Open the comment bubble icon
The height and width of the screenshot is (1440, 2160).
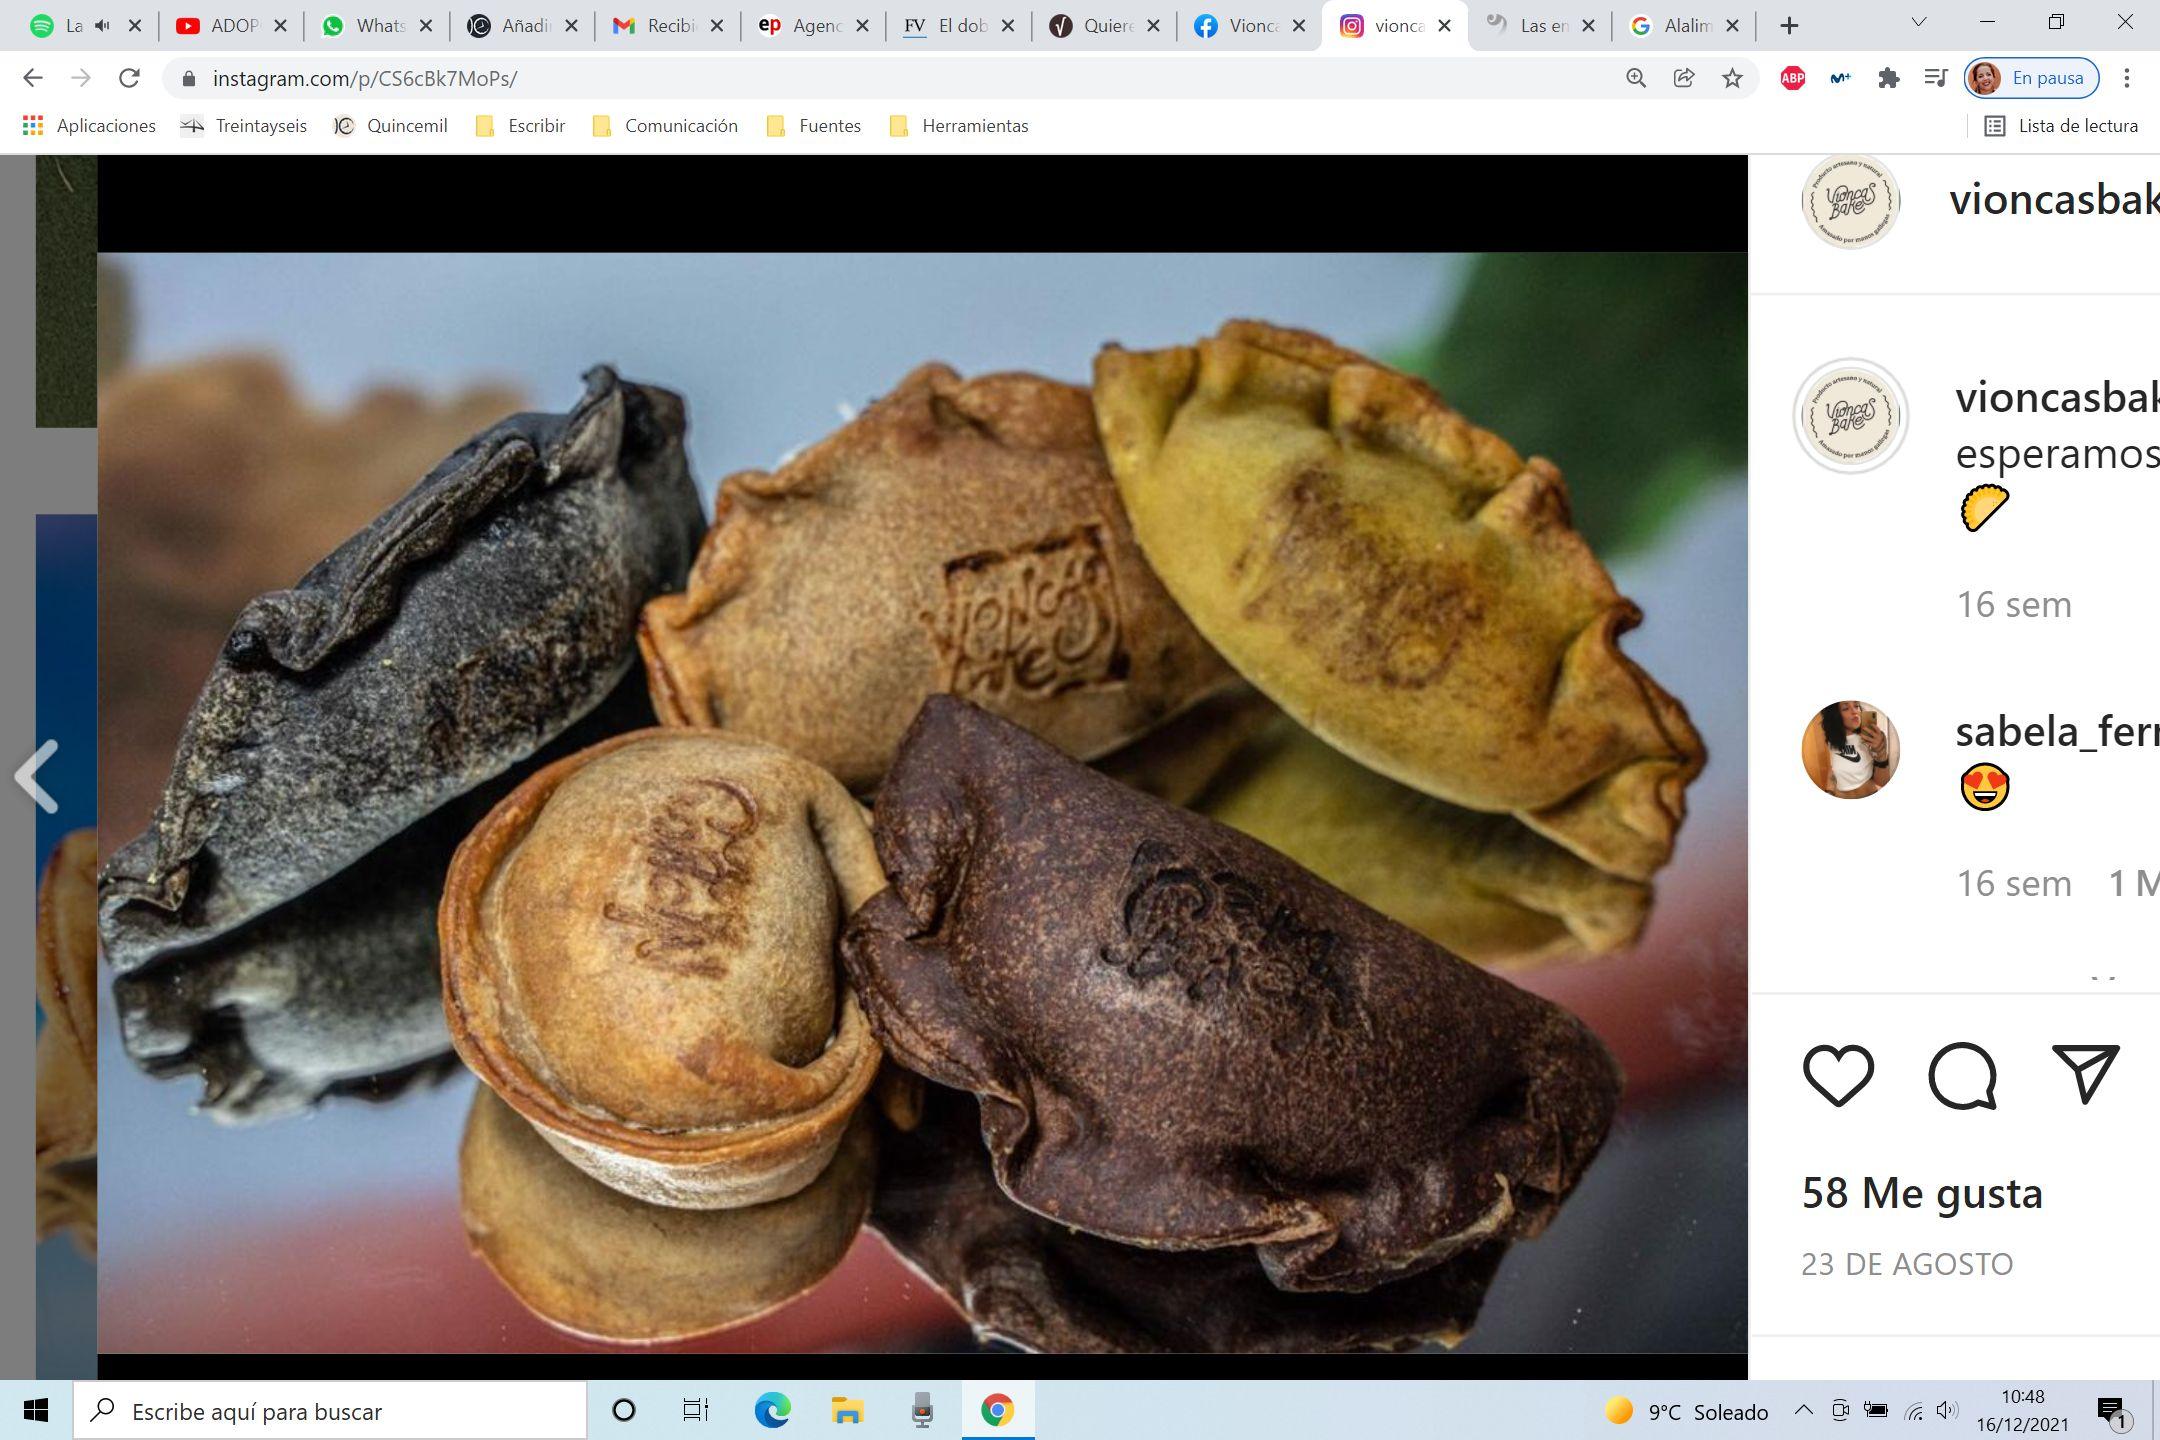pos(1962,1075)
